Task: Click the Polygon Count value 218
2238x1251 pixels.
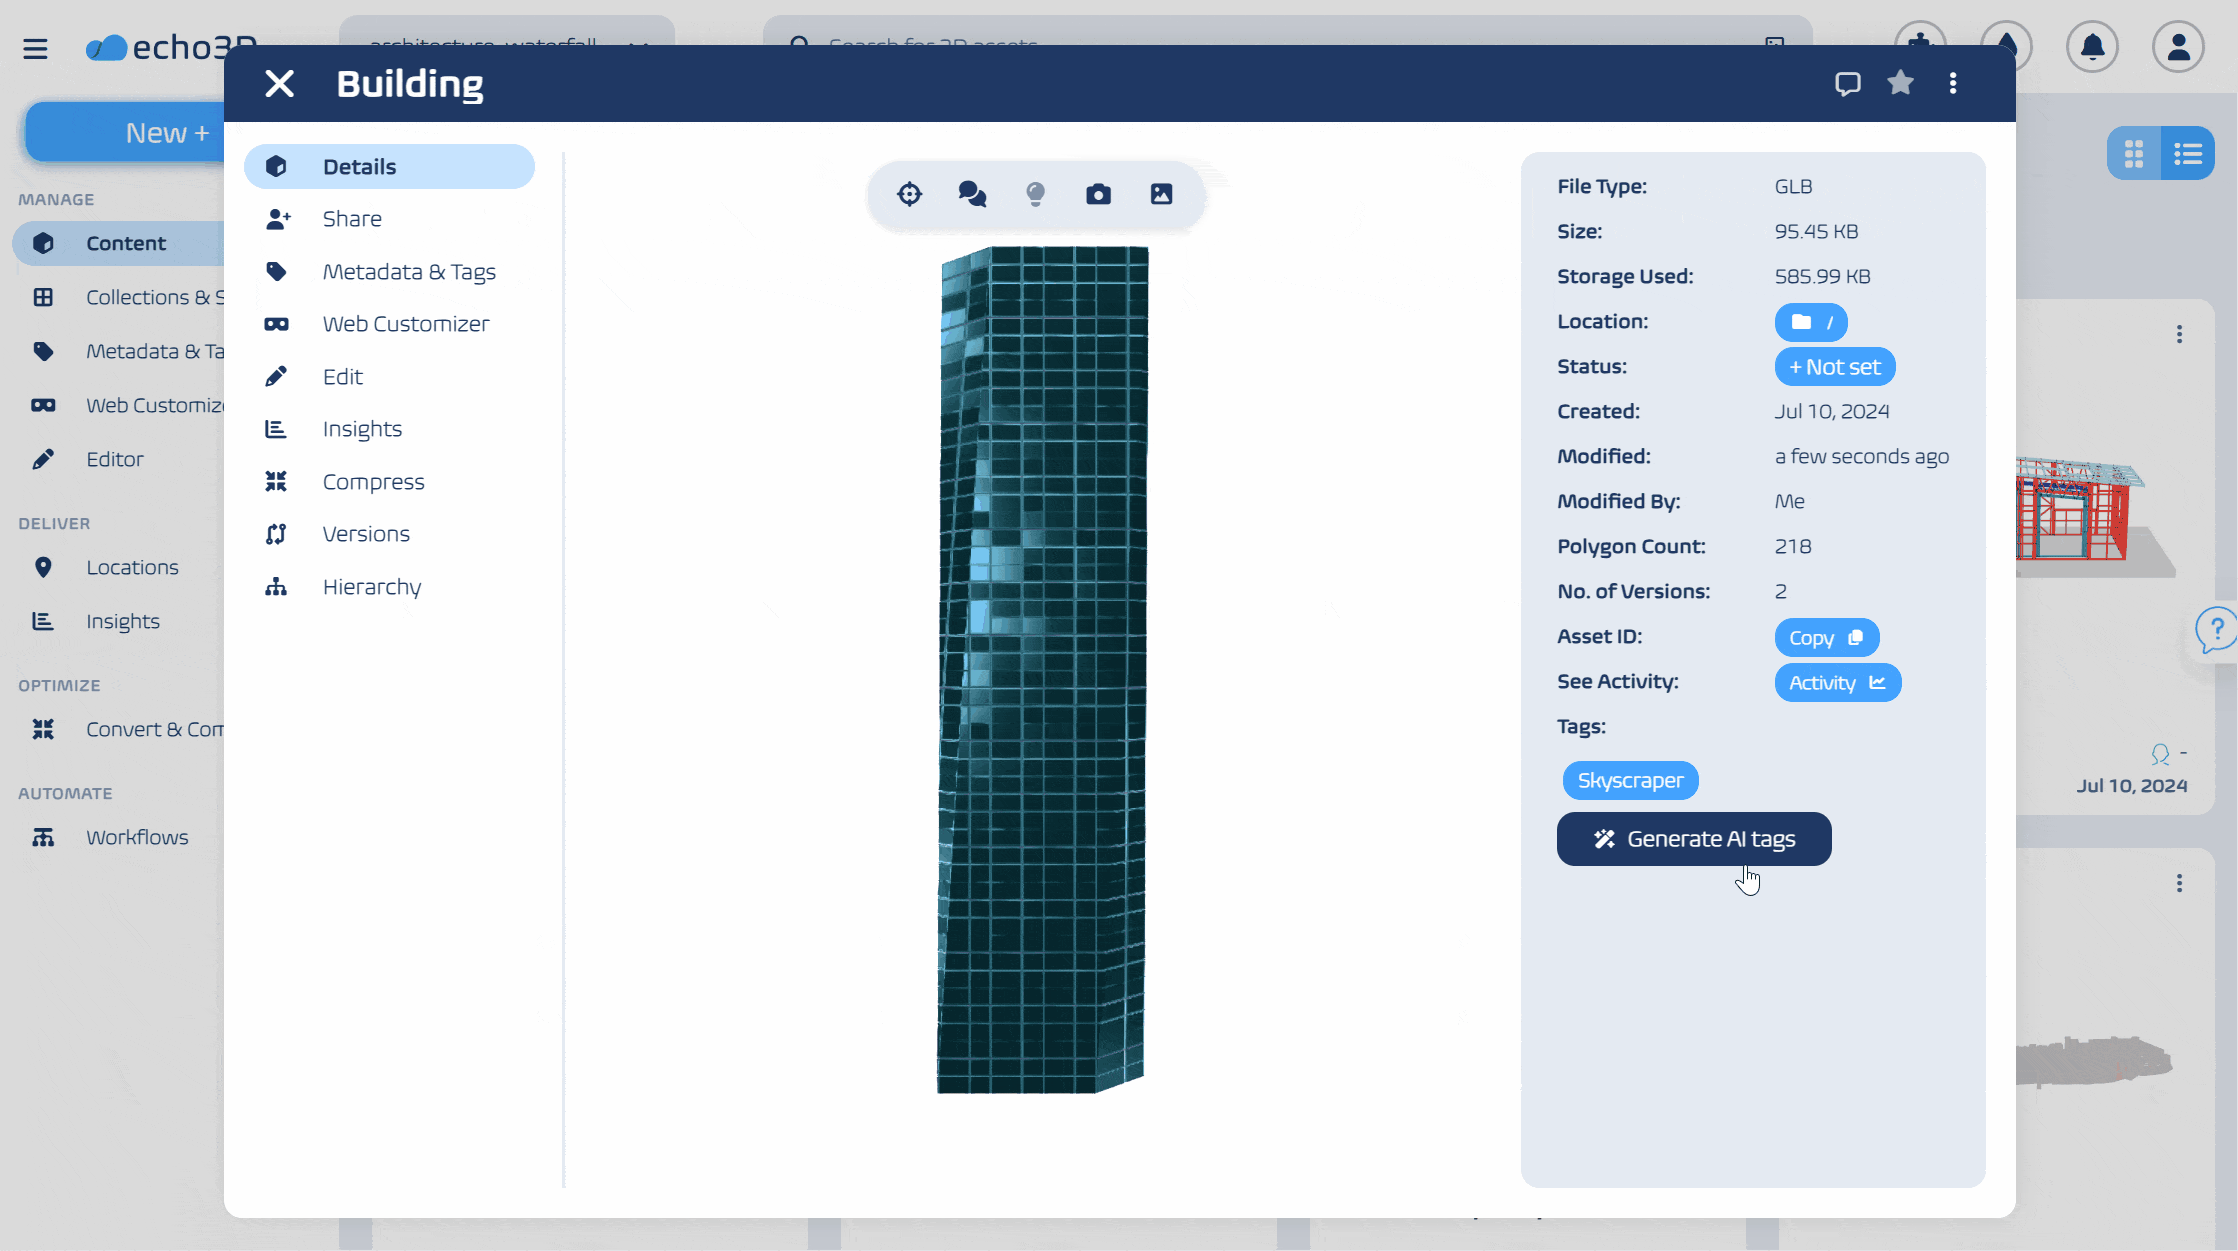Action: [x=1793, y=547]
